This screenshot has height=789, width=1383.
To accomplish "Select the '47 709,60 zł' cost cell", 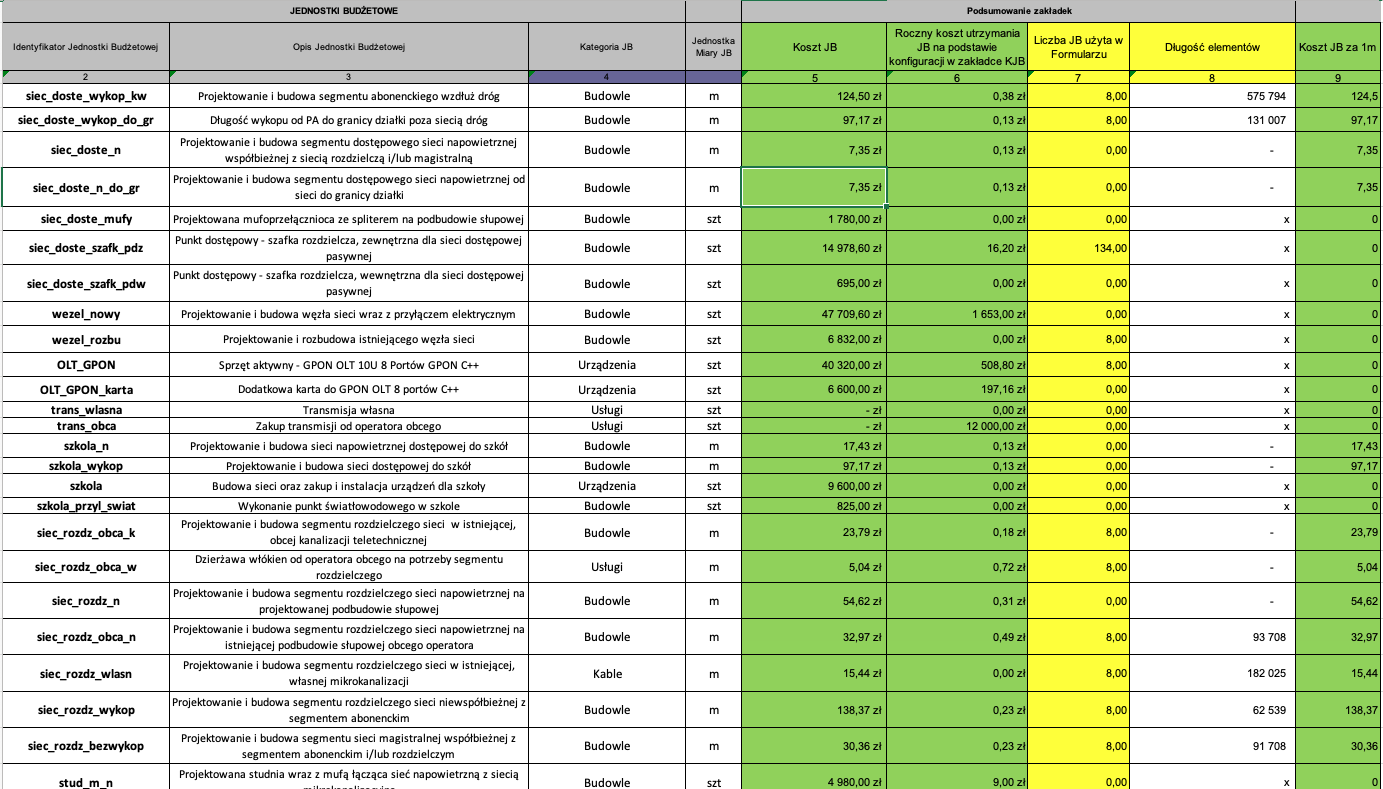I will click(814, 314).
